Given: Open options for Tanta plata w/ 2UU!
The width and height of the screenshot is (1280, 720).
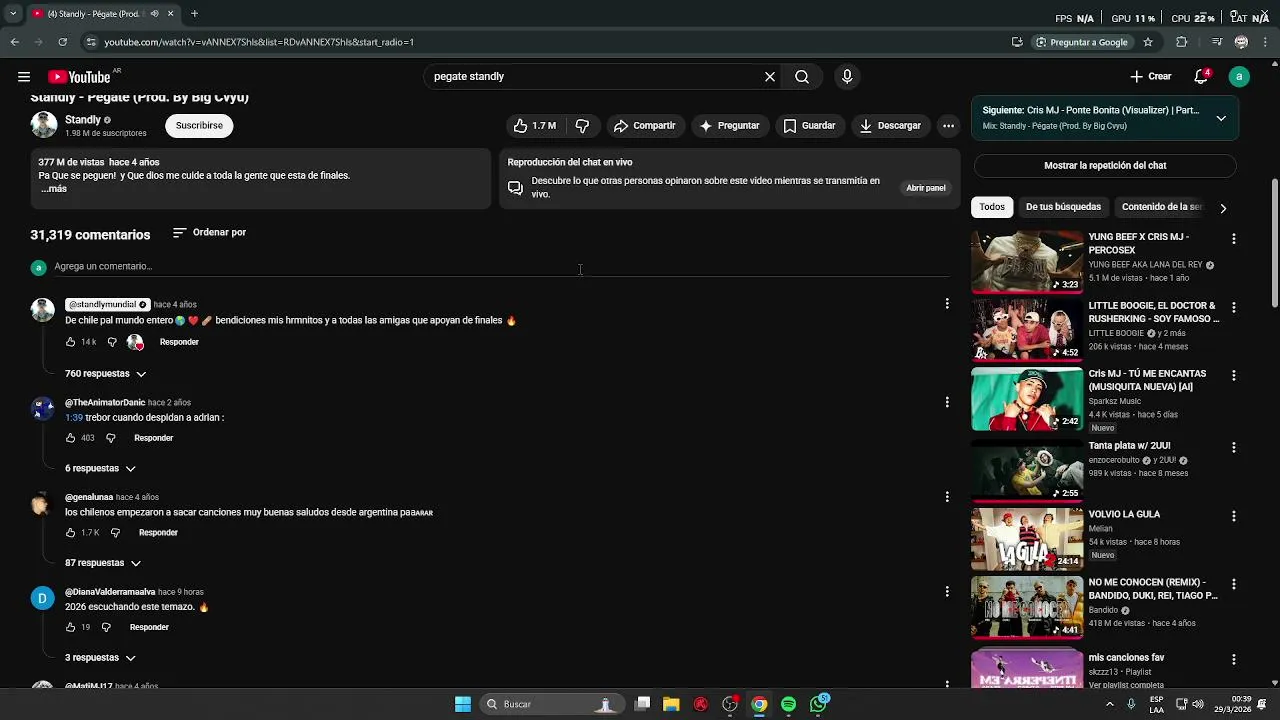Looking at the screenshot, I should (1234, 448).
